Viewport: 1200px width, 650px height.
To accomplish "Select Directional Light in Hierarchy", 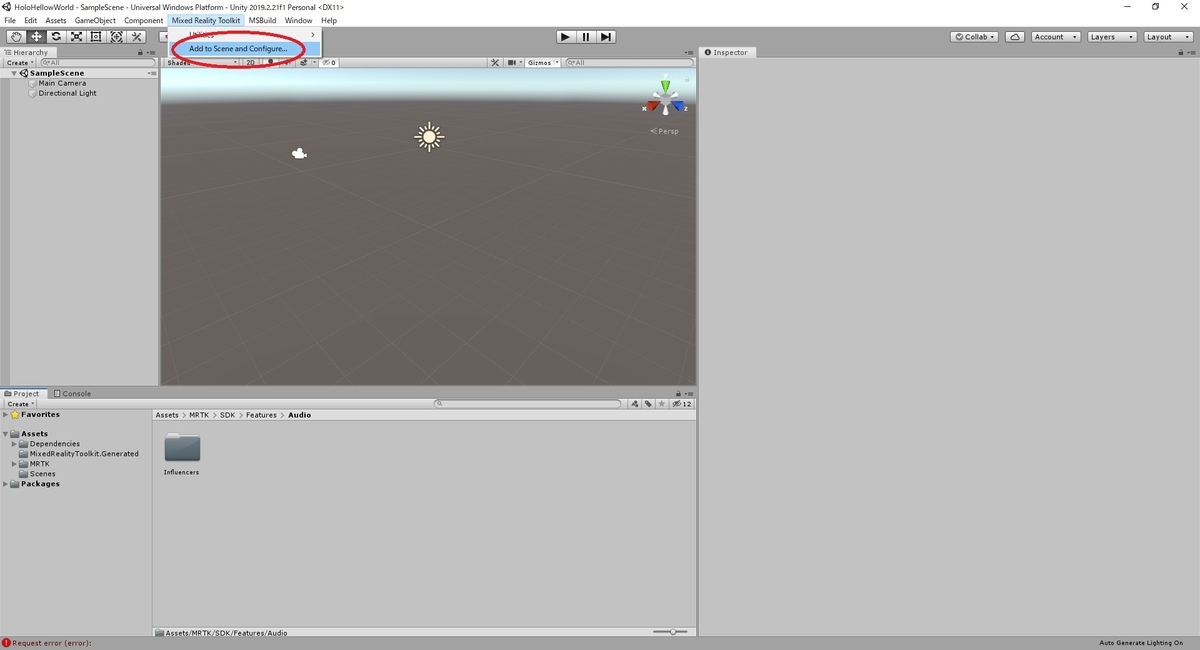I will click(67, 93).
